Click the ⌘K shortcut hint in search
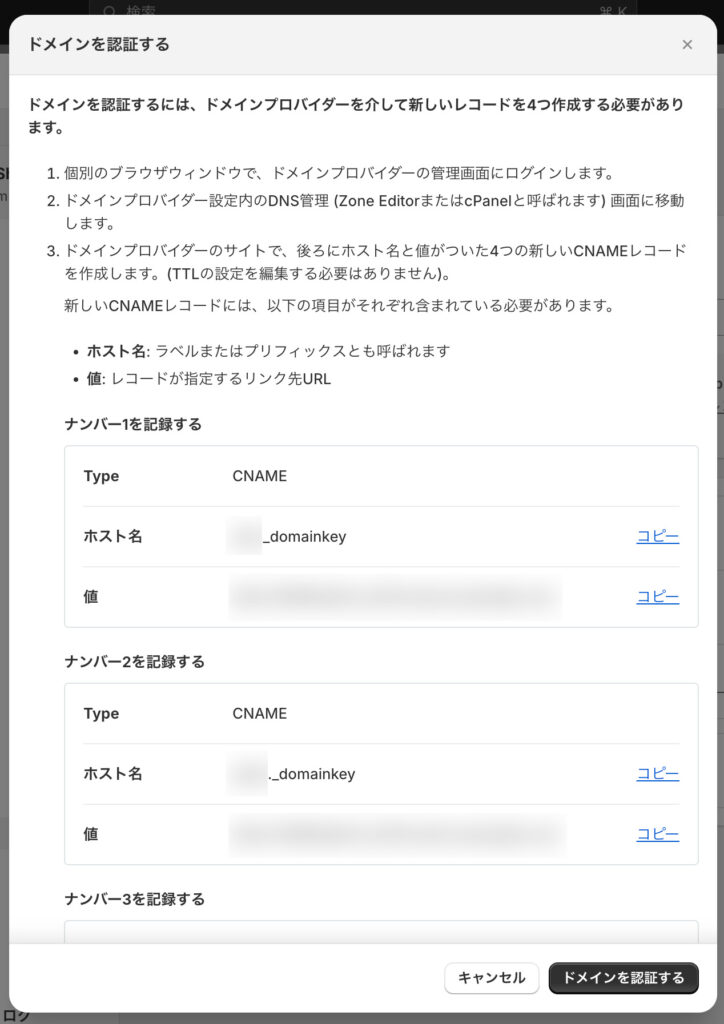The height and width of the screenshot is (1024, 724). coord(611,10)
